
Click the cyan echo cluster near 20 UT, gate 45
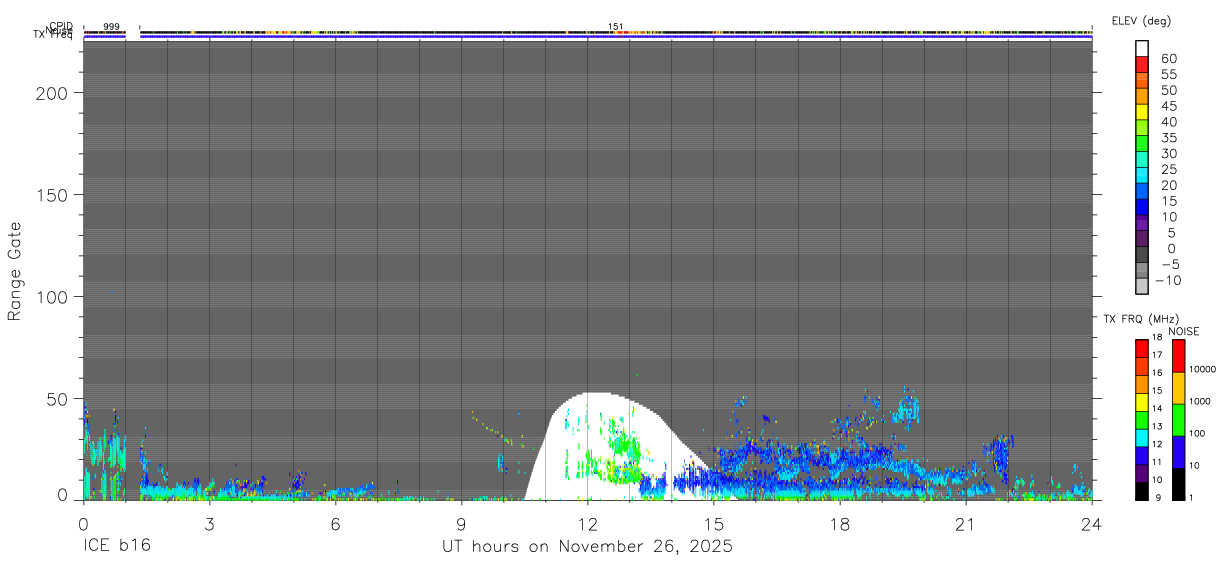907,409
